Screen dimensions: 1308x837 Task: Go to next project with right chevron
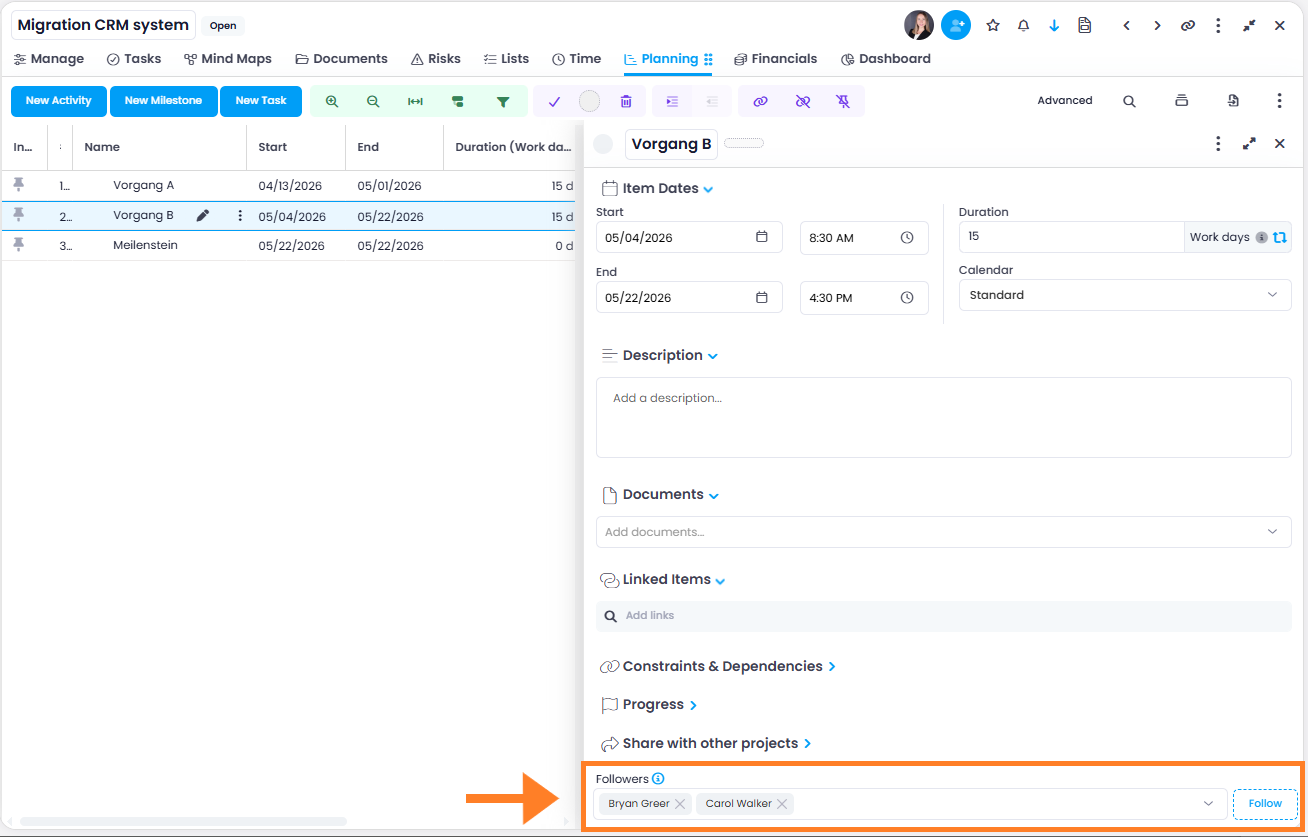click(x=1157, y=25)
